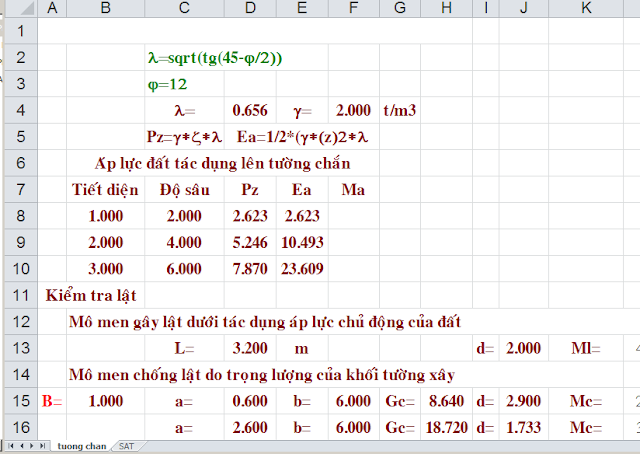640x454 pixels.
Task: Select the Gc value 18.720 cell
Action: click(440, 427)
